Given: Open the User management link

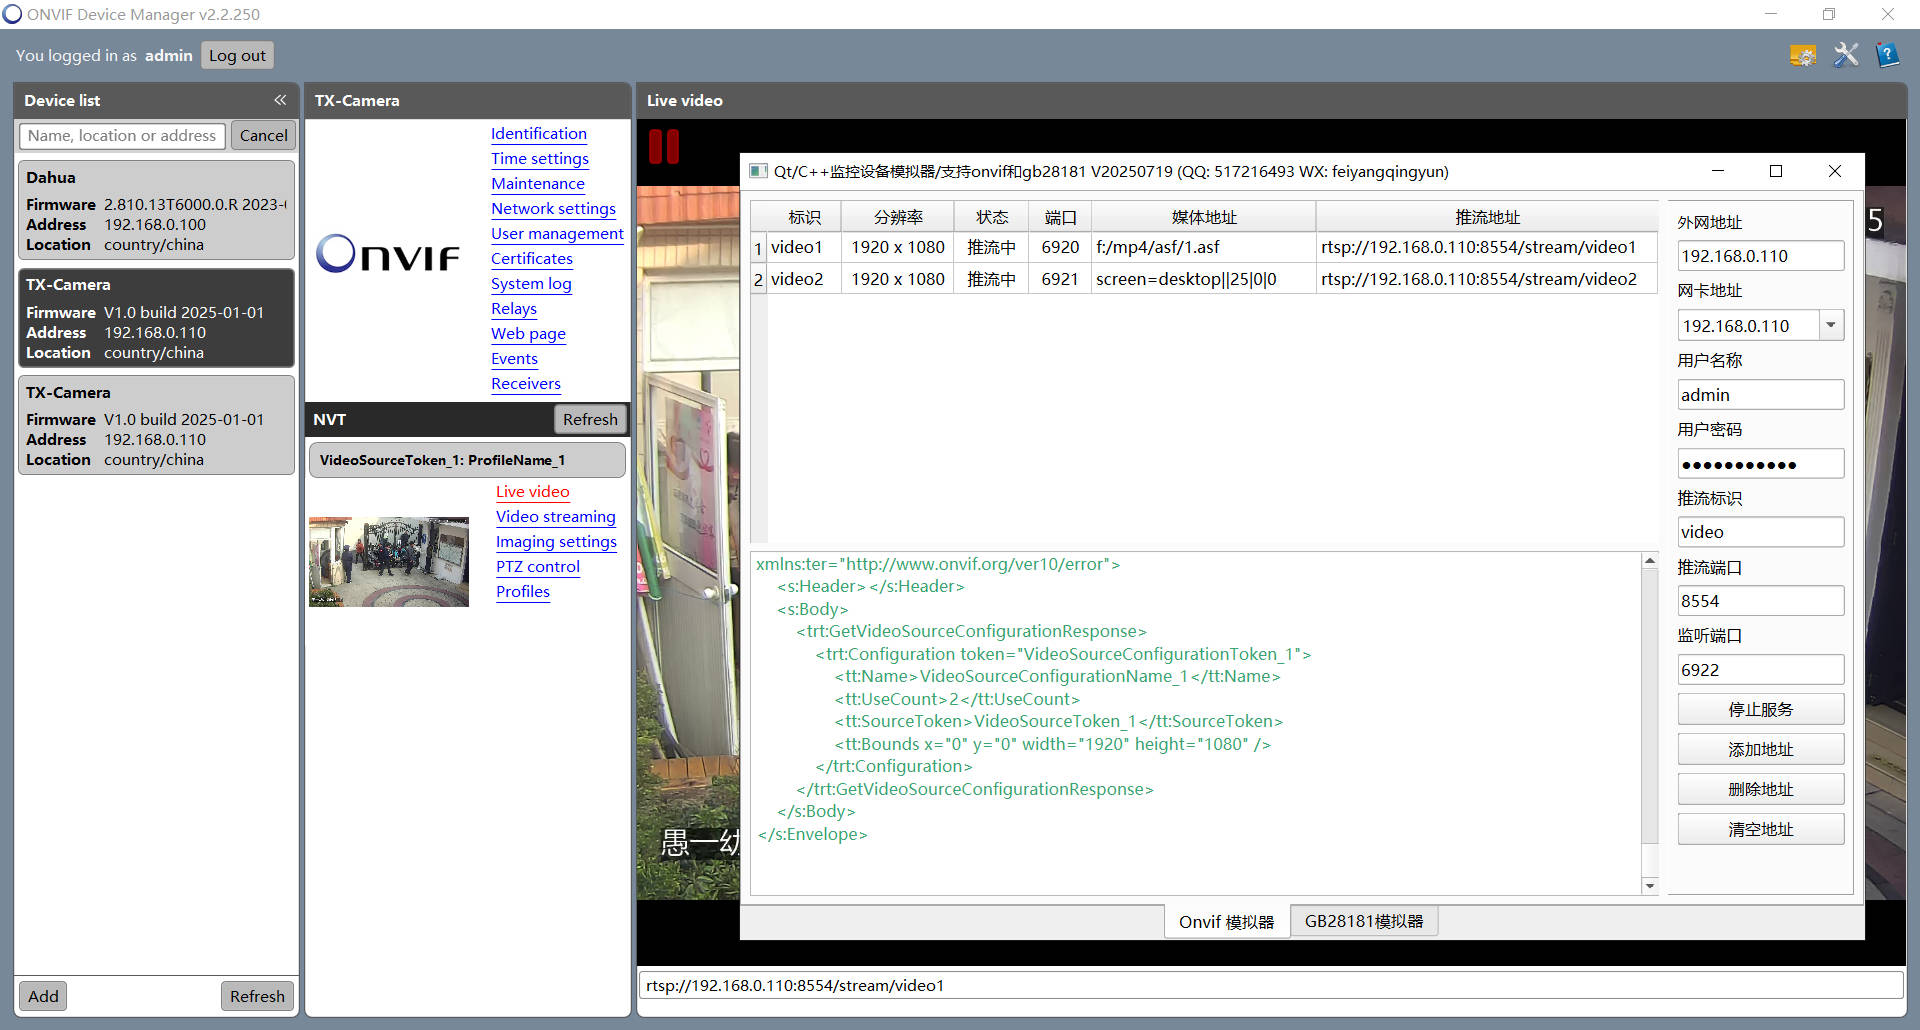Looking at the screenshot, I should coord(557,234).
